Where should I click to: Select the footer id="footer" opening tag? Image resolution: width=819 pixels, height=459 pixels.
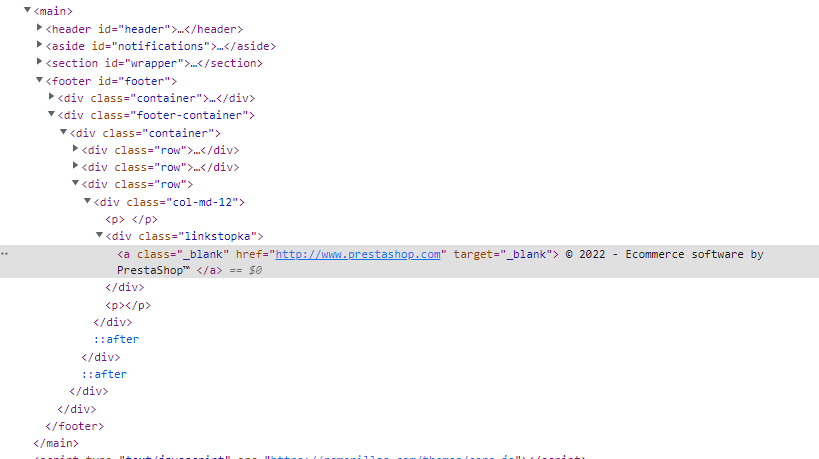point(111,81)
